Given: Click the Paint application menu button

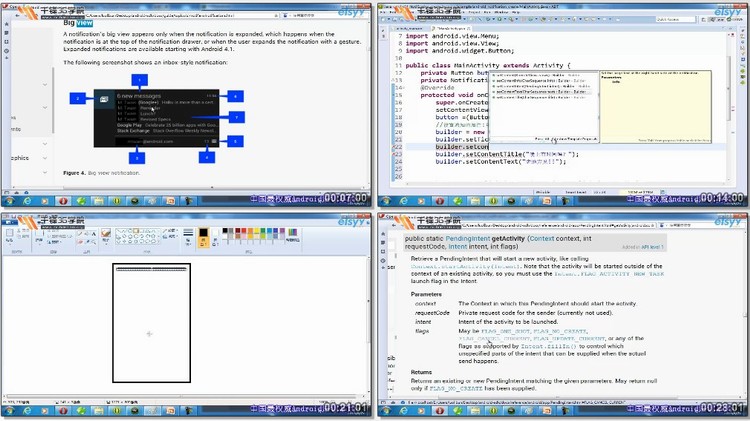Looking at the screenshot, I should point(9,222).
